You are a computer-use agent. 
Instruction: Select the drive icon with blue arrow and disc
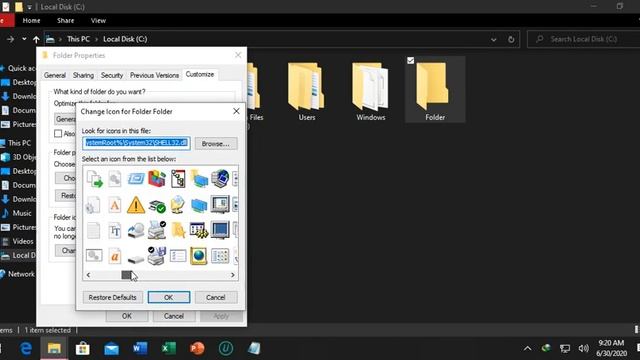136,231
